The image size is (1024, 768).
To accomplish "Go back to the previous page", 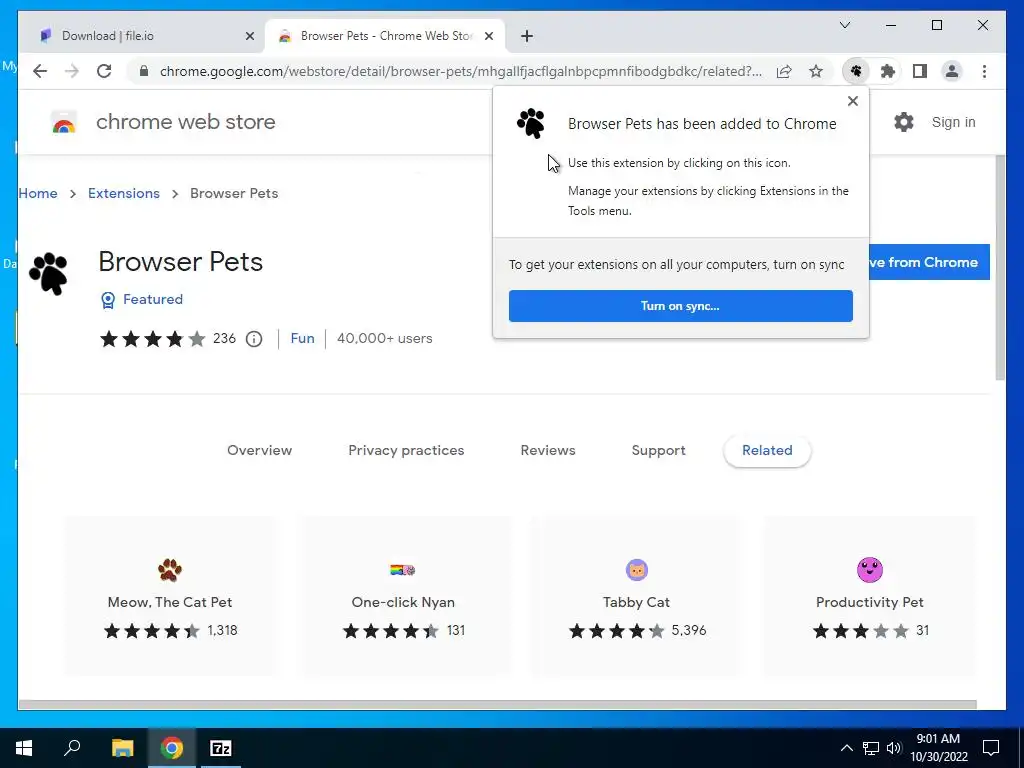I will coord(40,71).
